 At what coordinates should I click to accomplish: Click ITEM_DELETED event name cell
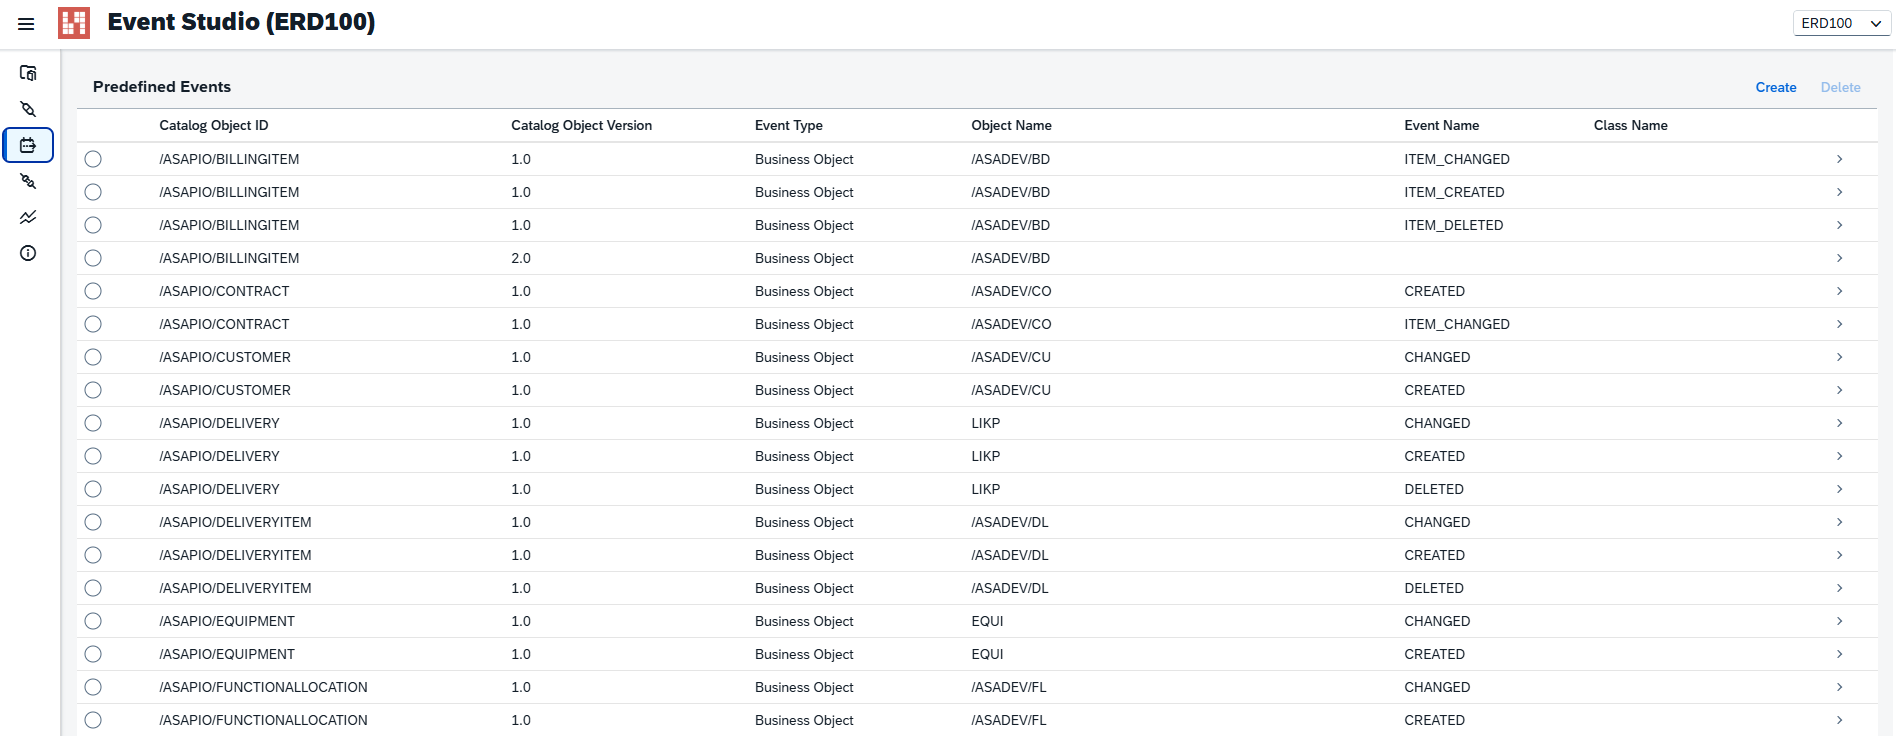tap(1453, 225)
